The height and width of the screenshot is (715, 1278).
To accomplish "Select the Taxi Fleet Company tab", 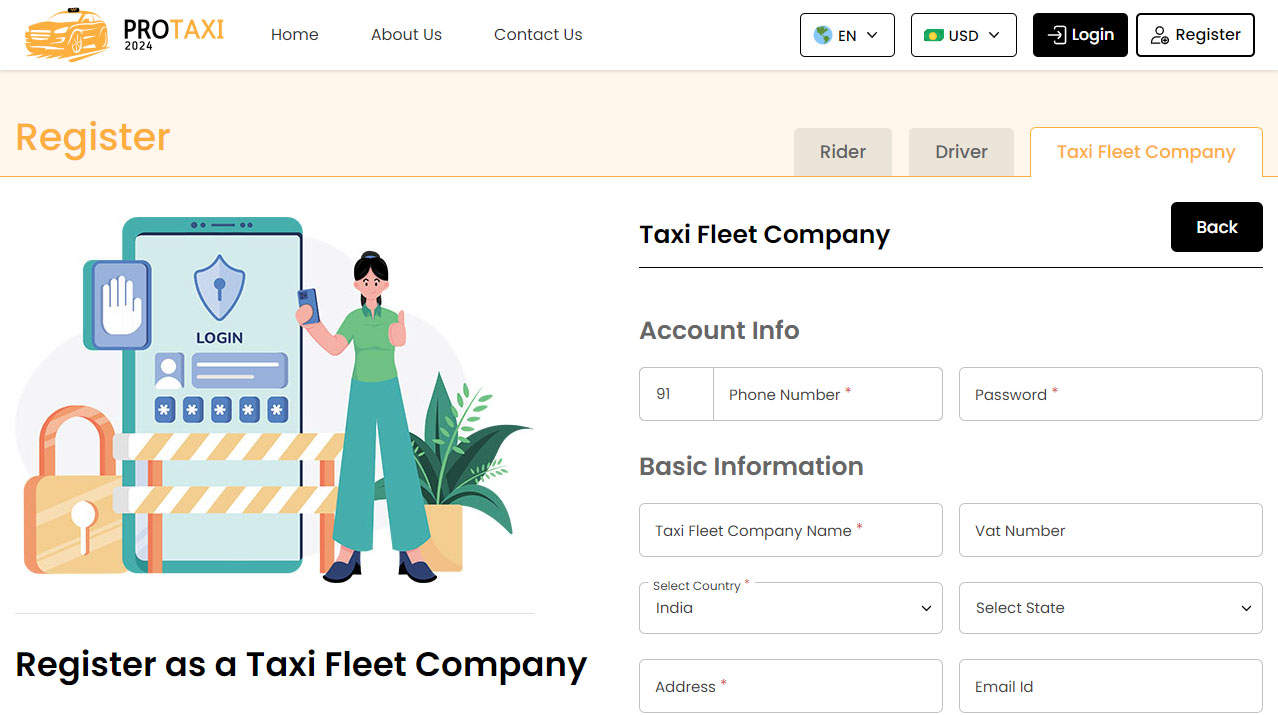I will pyautogui.click(x=1146, y=152).
